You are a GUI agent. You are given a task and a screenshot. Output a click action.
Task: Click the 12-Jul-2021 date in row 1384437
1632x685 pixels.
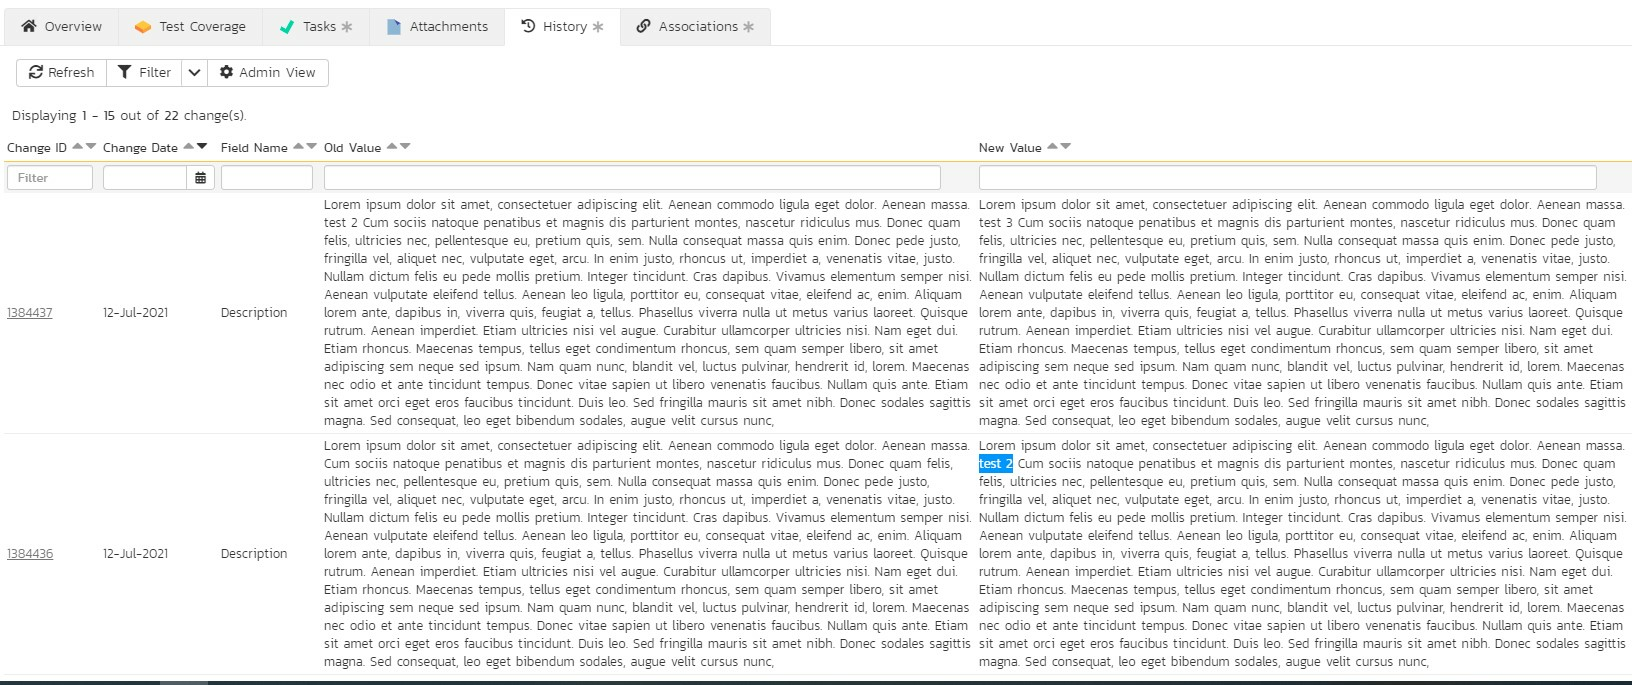point(135,313)
